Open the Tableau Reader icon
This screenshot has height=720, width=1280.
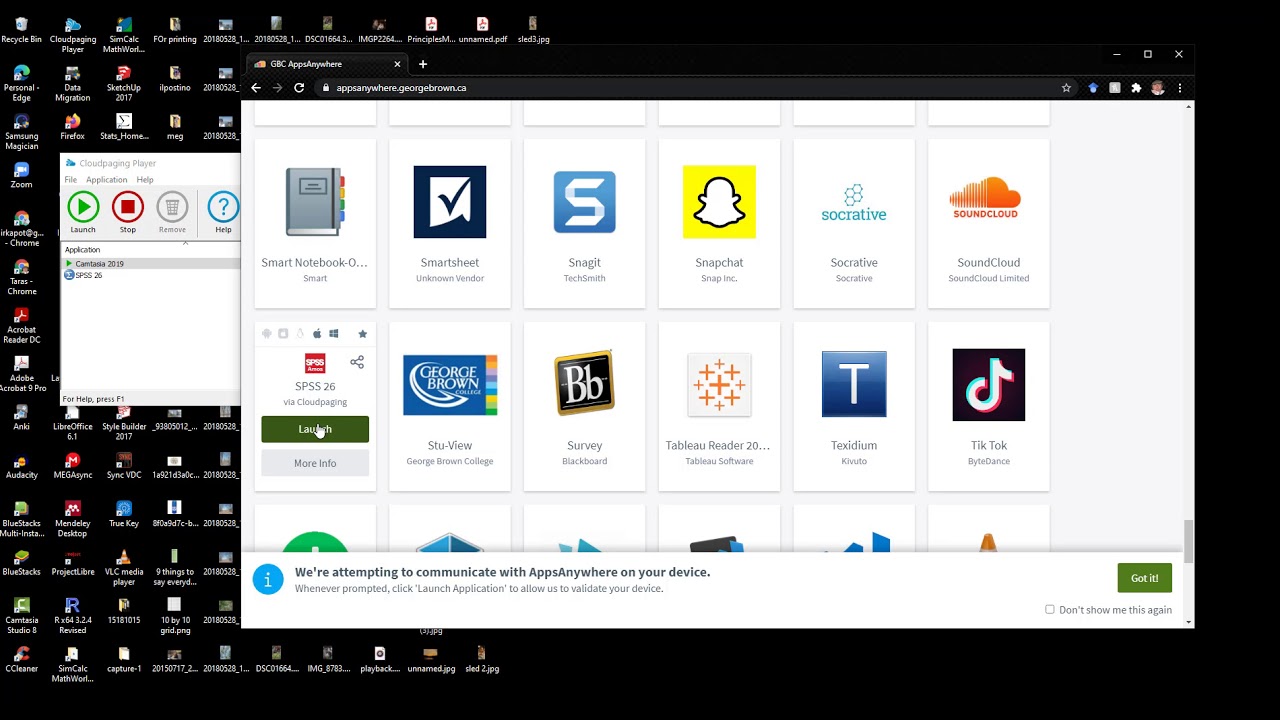click(719, 385)
